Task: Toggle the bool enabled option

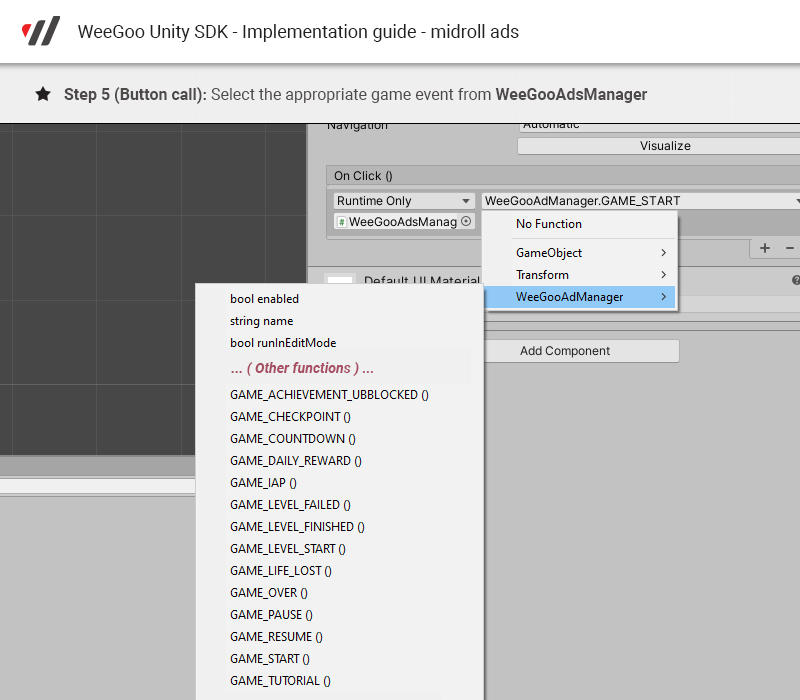Action: (264, 299)
